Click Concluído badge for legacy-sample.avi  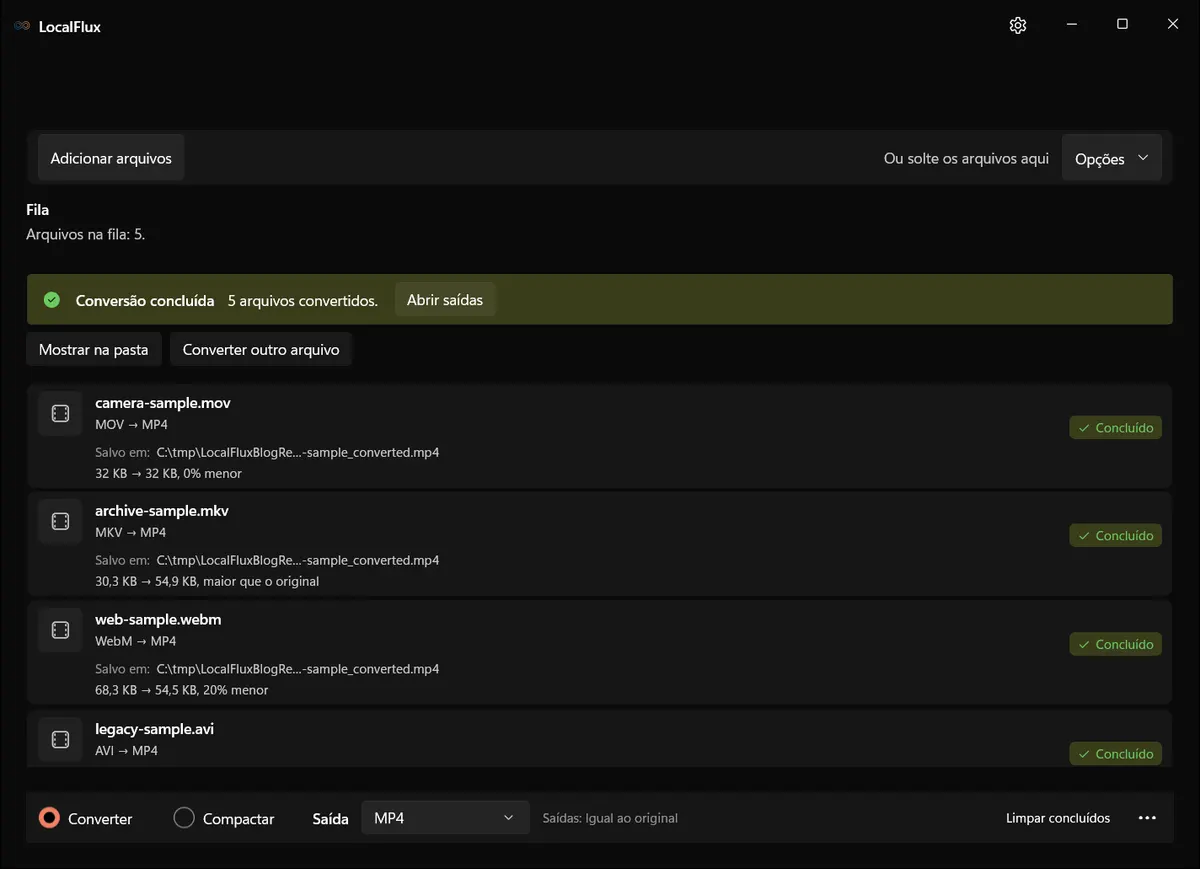(1116, 754)
